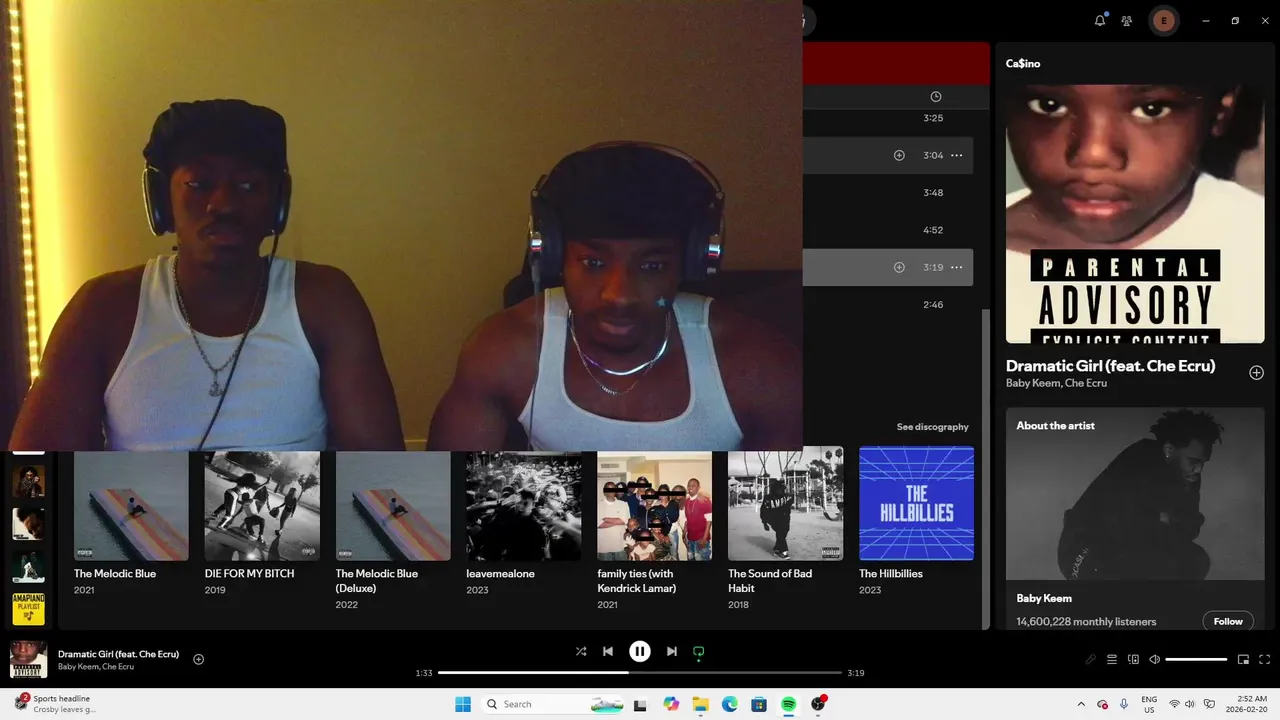
Task: Open File Explorer from the taskbar
Action: click(x=700, y=704)
